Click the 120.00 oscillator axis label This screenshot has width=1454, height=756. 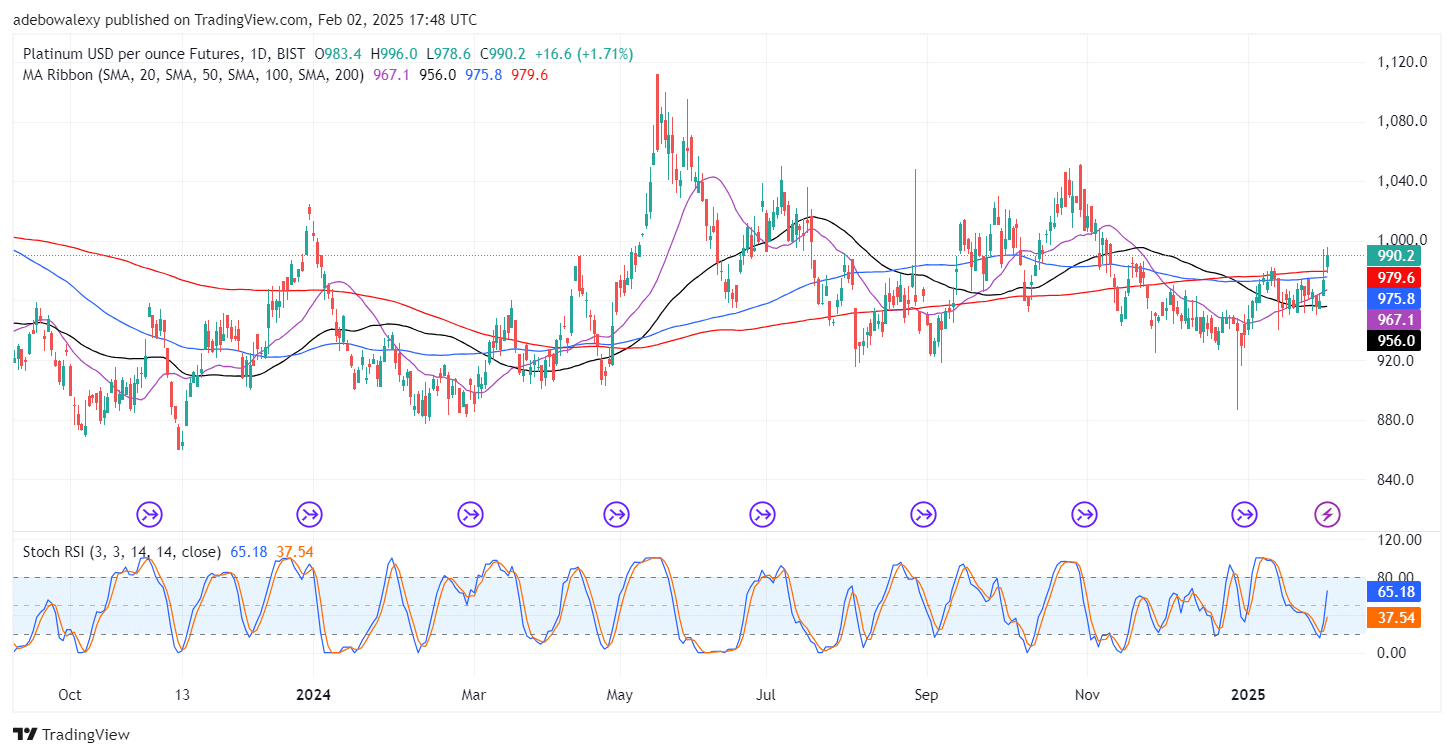[x=1401, y=540]
